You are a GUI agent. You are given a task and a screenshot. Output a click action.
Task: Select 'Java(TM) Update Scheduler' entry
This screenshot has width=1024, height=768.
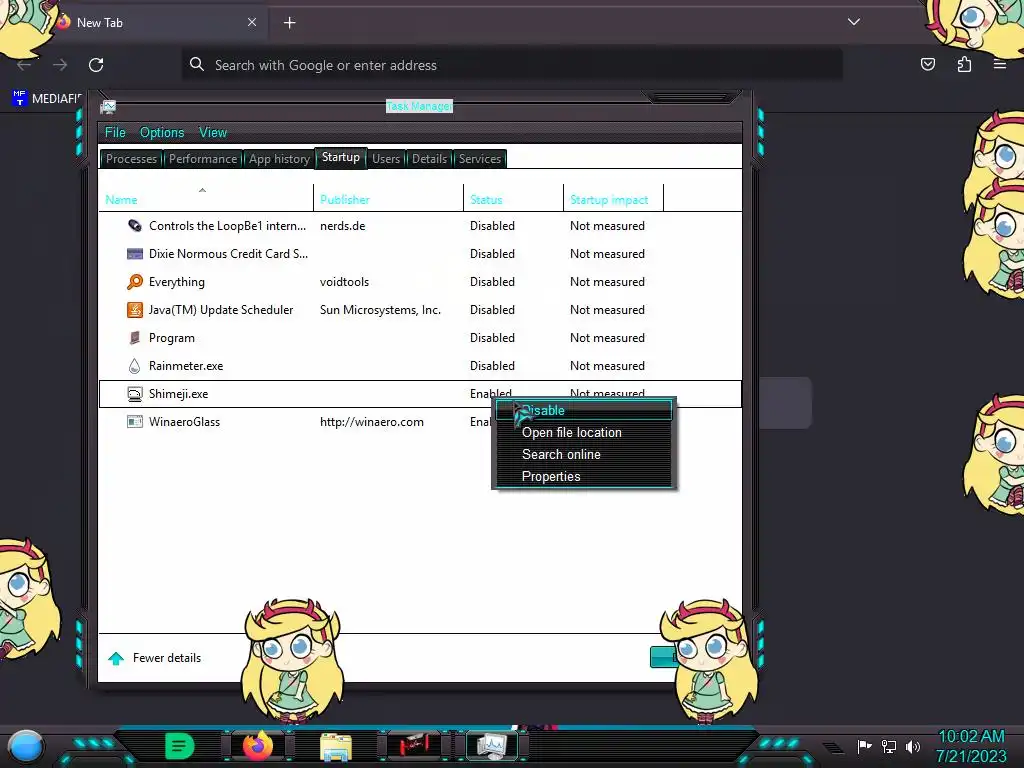pyautogui.click(x=221, y=310)
